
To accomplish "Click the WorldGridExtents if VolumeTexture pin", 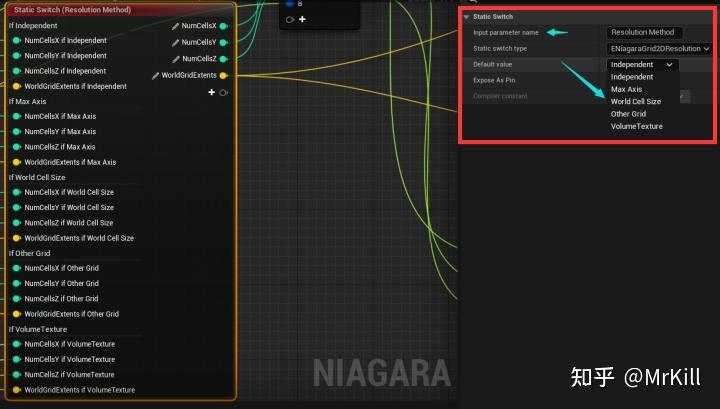I will click(17, 390).
